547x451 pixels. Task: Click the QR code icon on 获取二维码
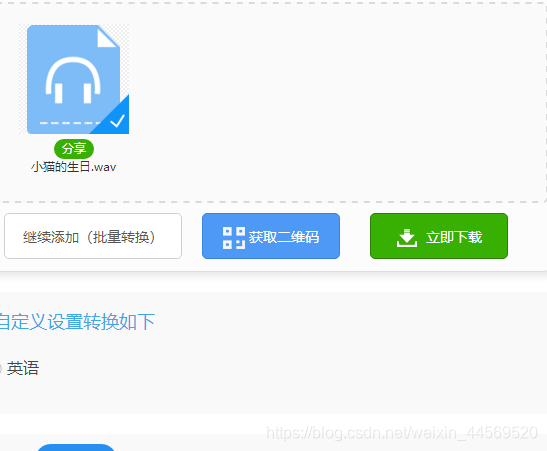pos(234,238)
